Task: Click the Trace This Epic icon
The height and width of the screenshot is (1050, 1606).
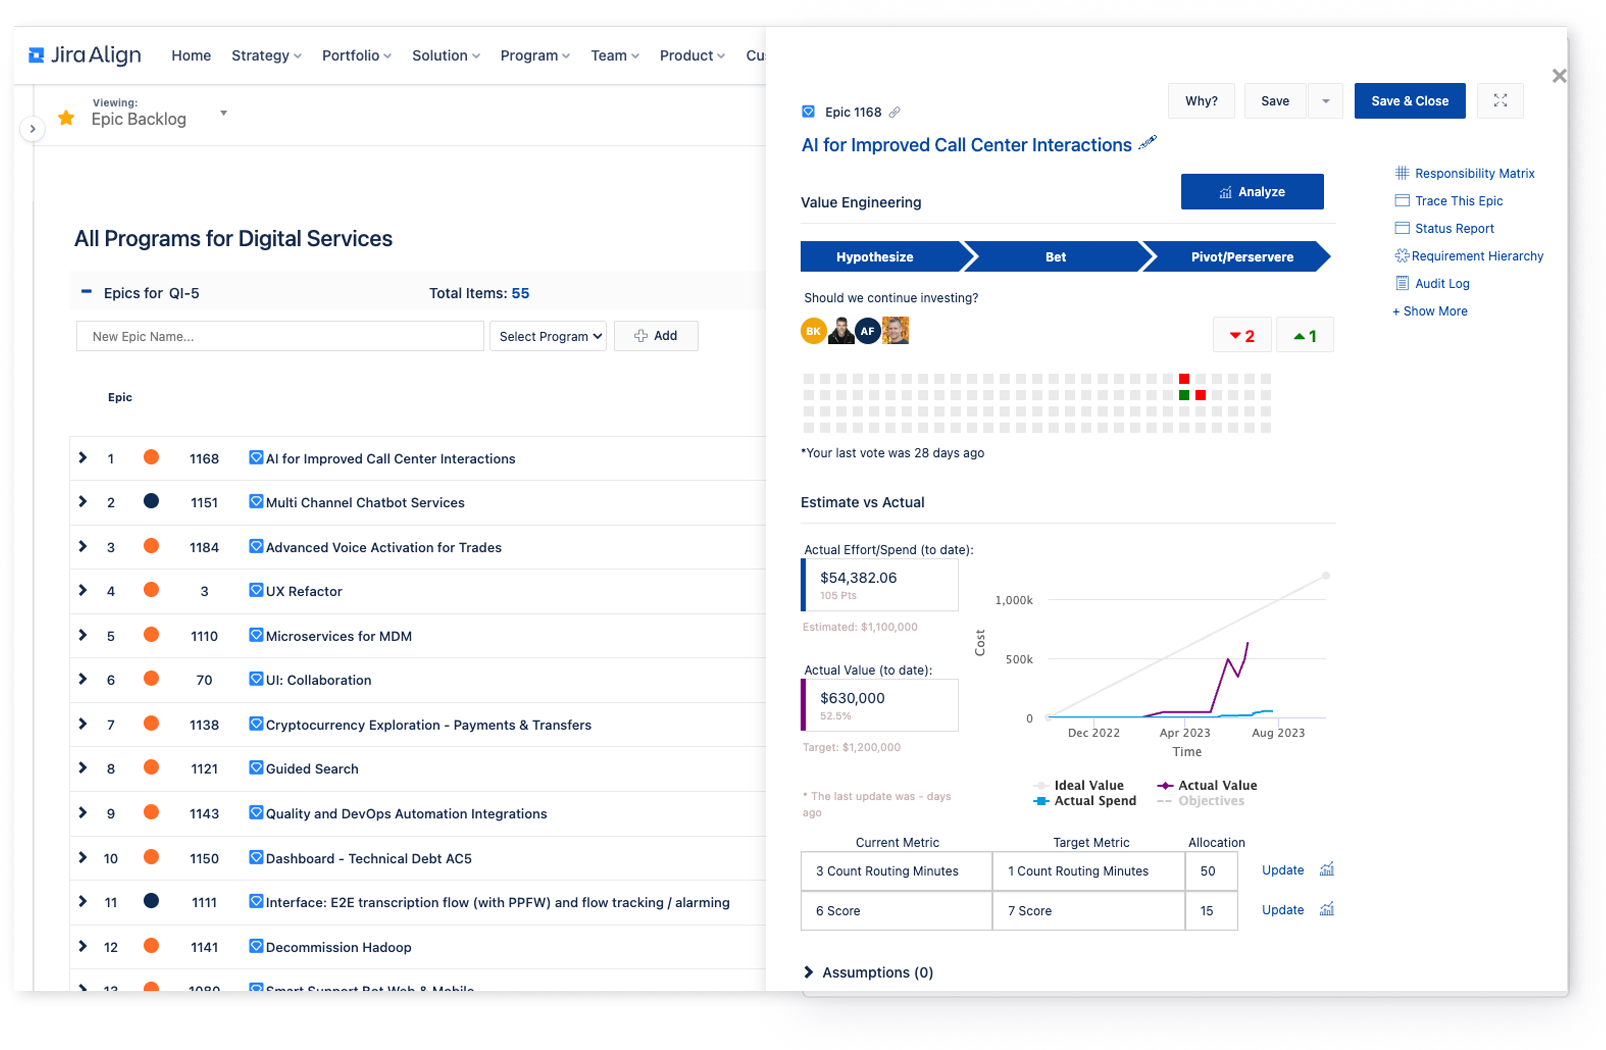Action: 1401,200
